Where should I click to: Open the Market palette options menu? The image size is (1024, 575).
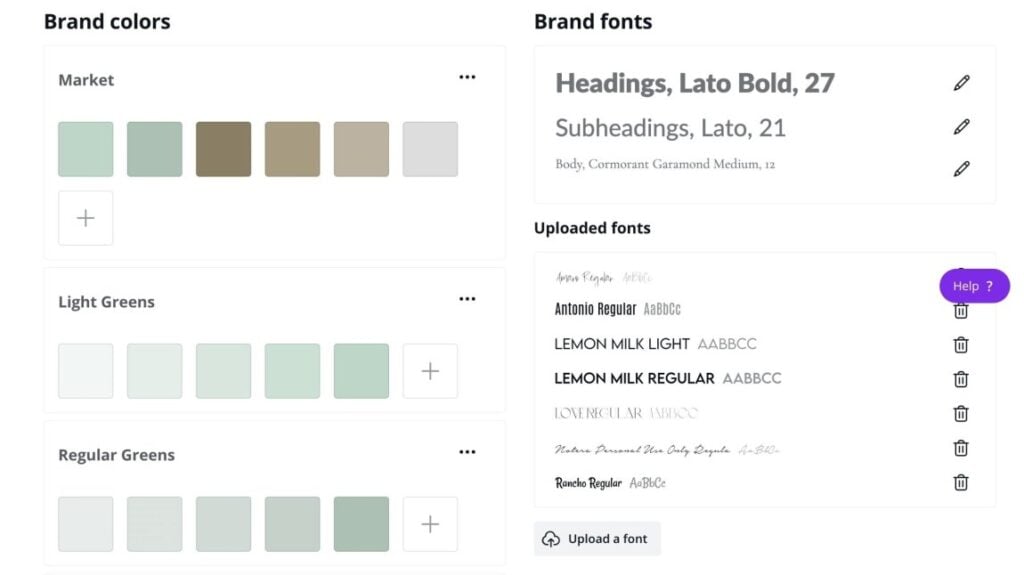(x=467, y=77)
